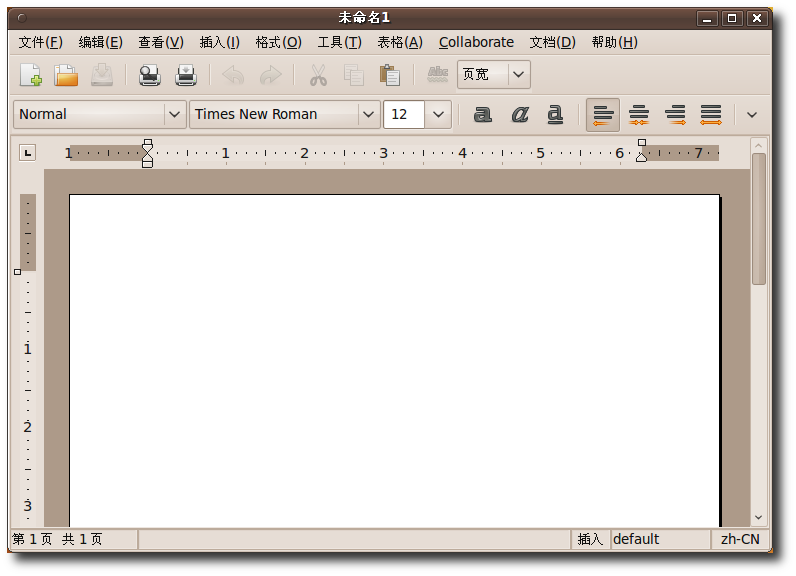Close the 未命名1 window
Viewport: 796px width, 576px height.
click(x=757, y=18)
